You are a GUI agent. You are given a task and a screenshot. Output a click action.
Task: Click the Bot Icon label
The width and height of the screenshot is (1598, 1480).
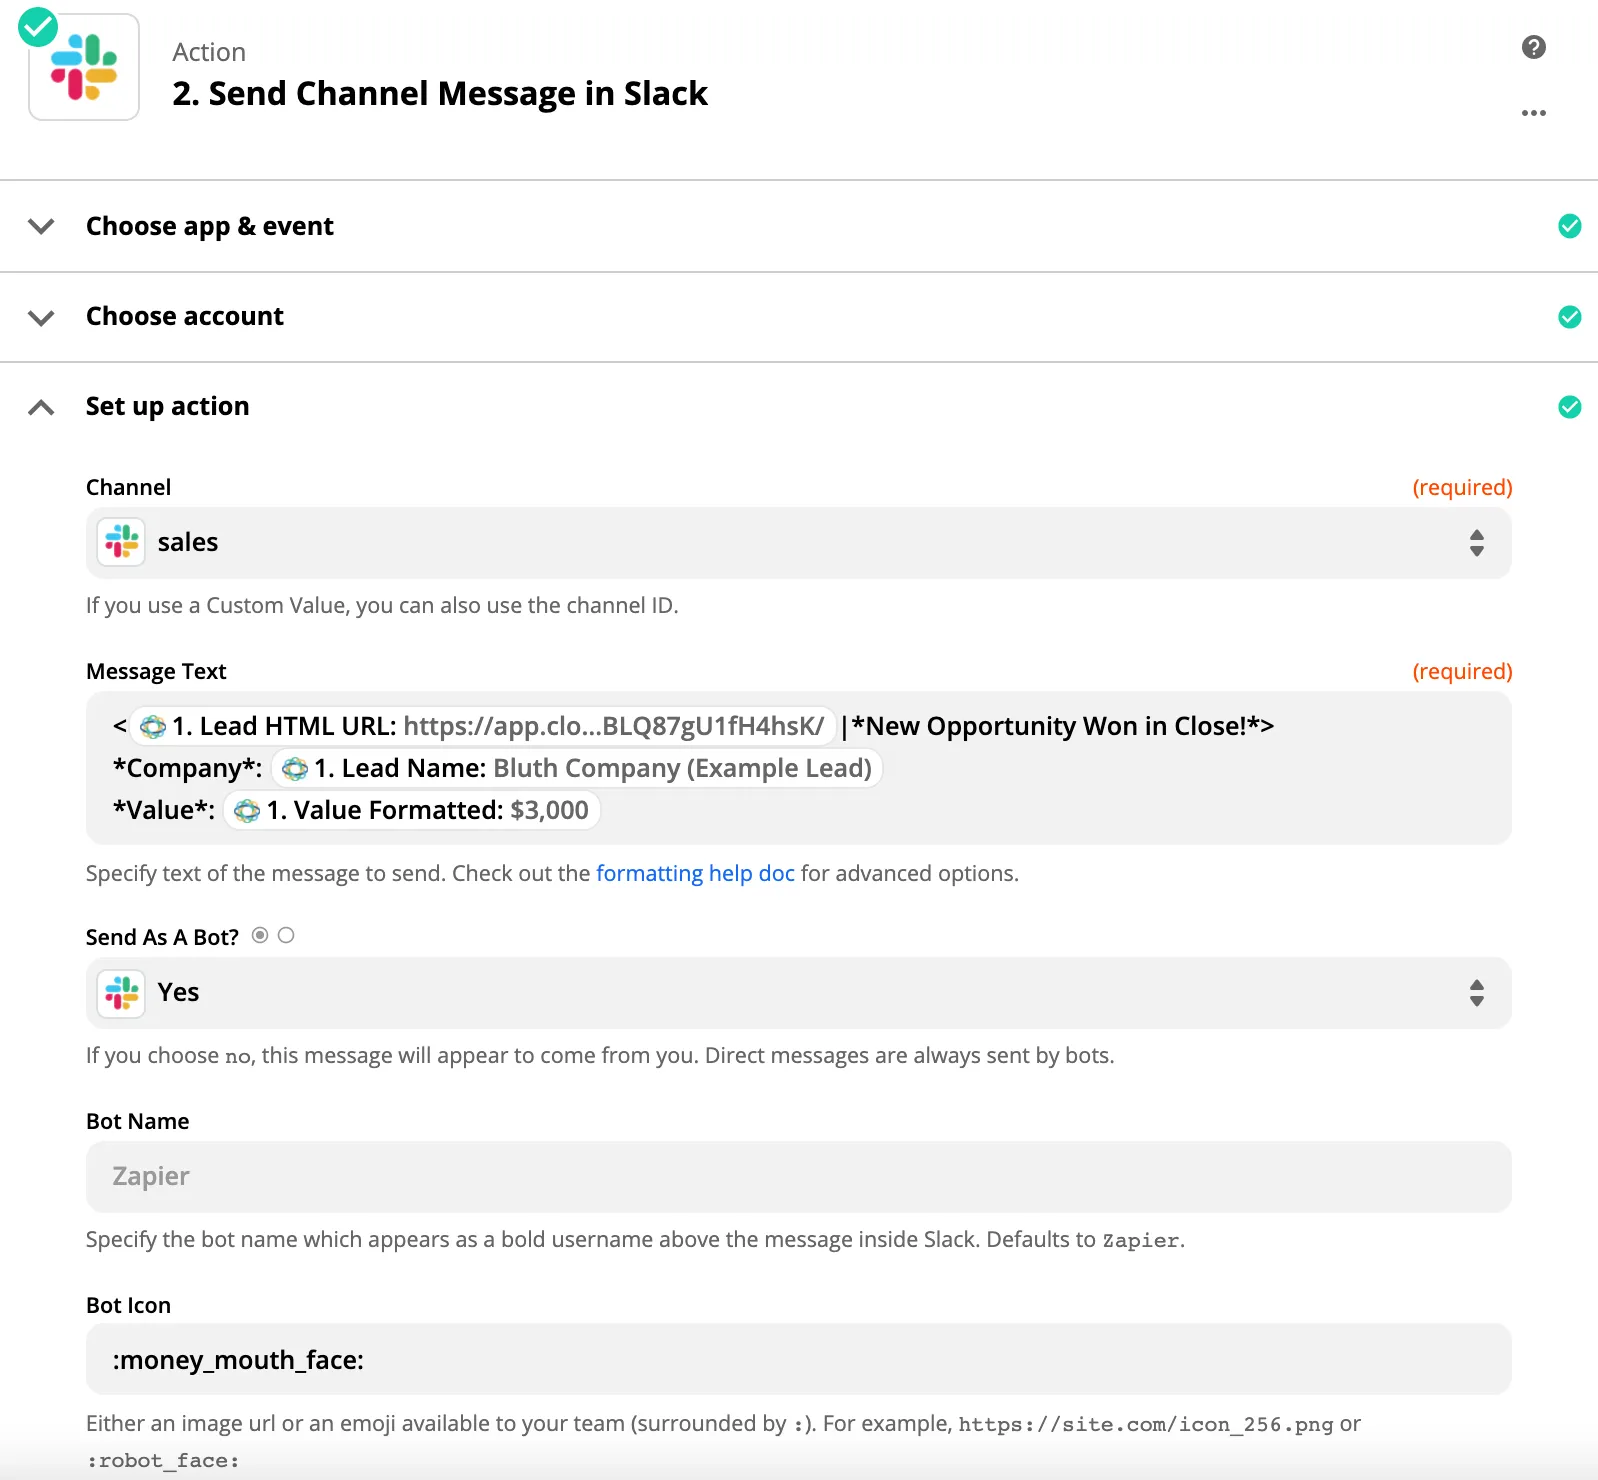coord(128,1305)
